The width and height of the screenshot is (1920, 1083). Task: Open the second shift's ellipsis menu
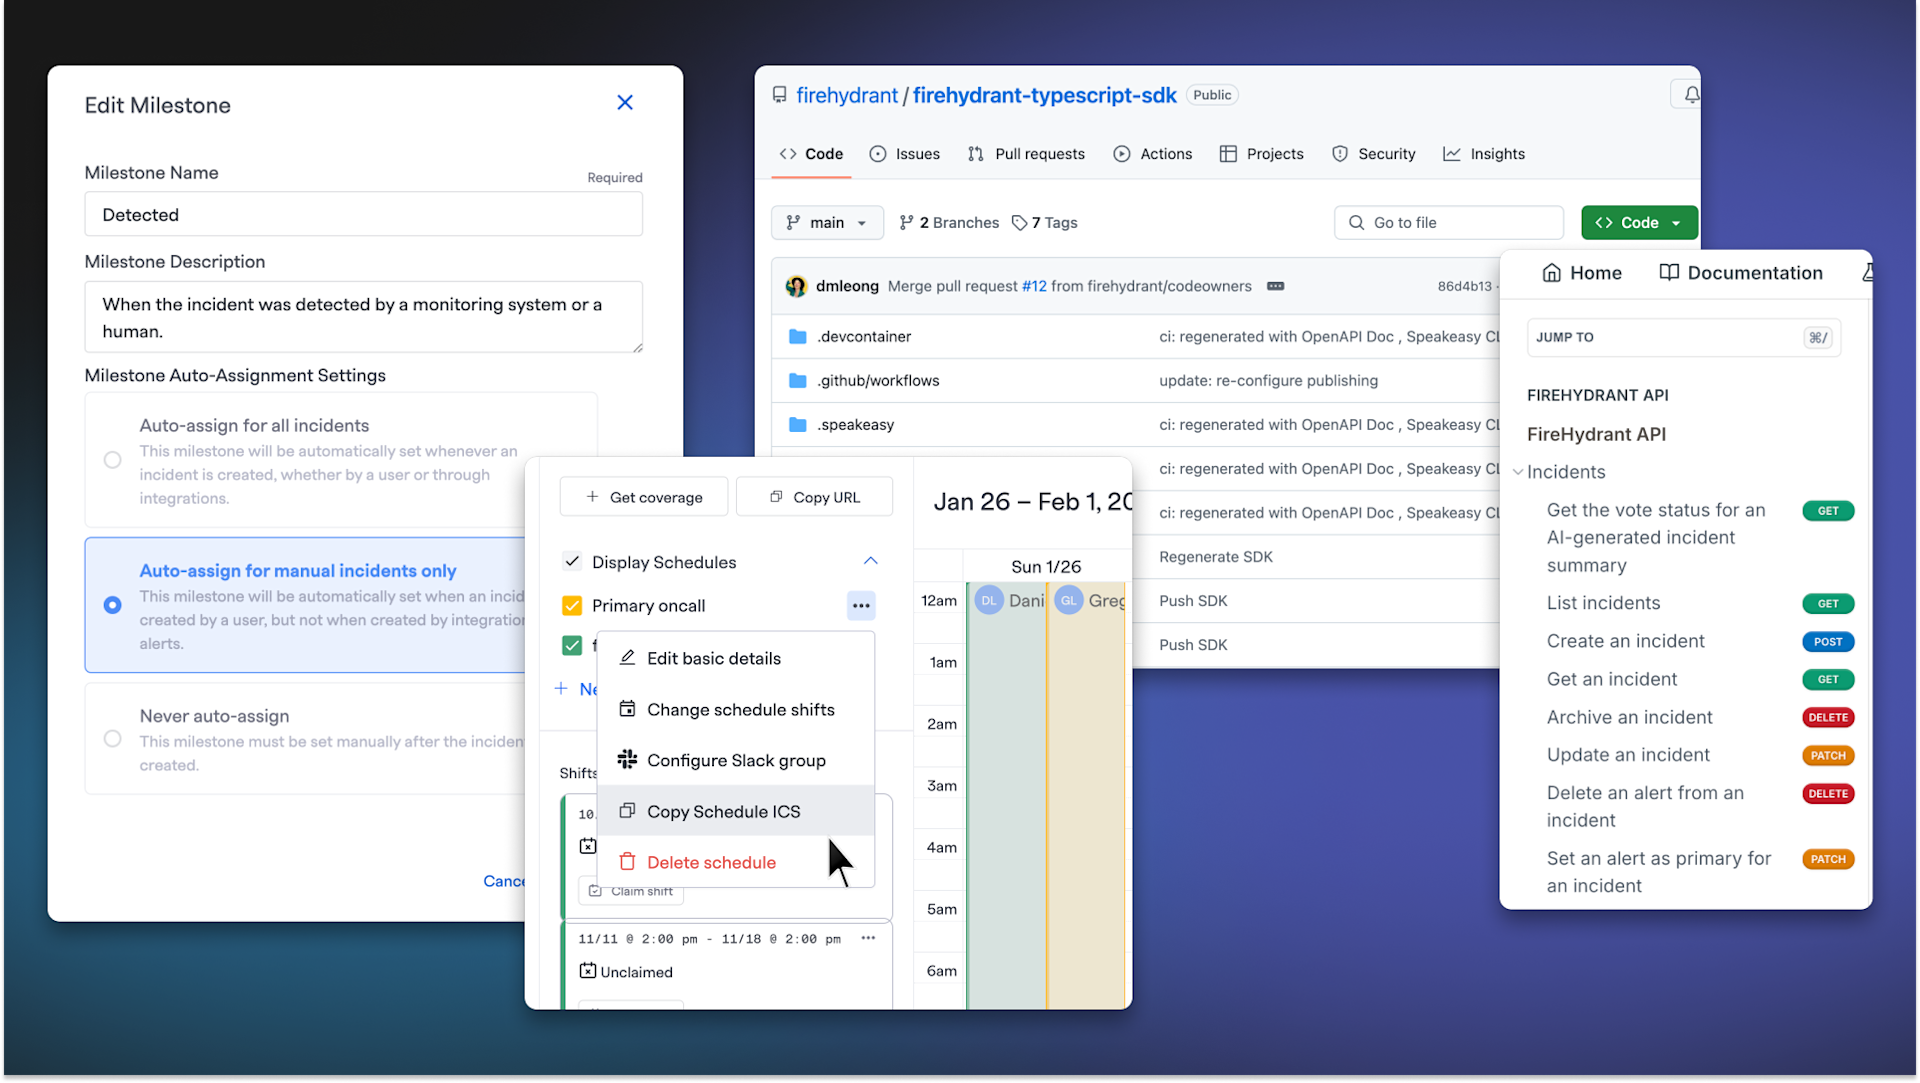[868, 938]
